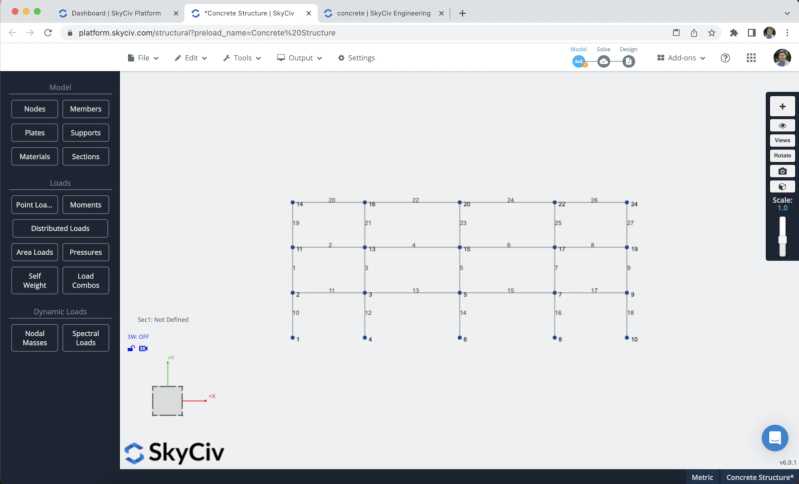Open browser extensions puzzle icon
The height and width of the screenshot is (484, 799).
(734, 33)
